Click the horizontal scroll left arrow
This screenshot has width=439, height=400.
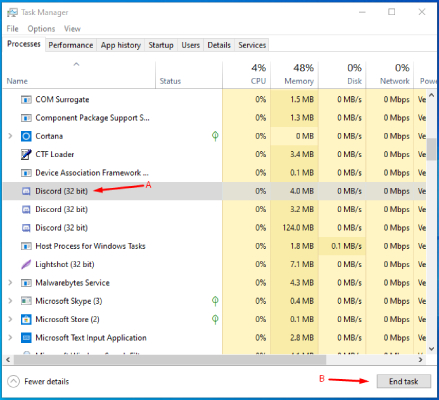click(8, 360)
